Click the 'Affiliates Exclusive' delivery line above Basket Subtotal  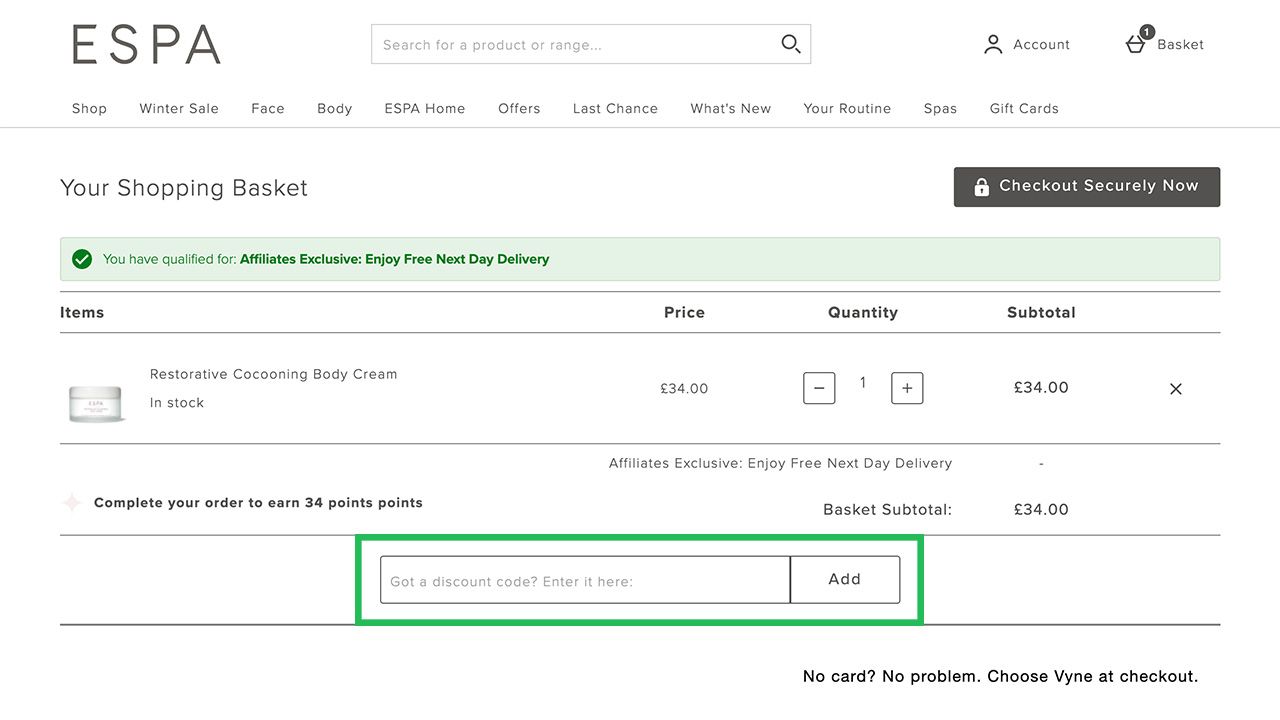(780, 464)
